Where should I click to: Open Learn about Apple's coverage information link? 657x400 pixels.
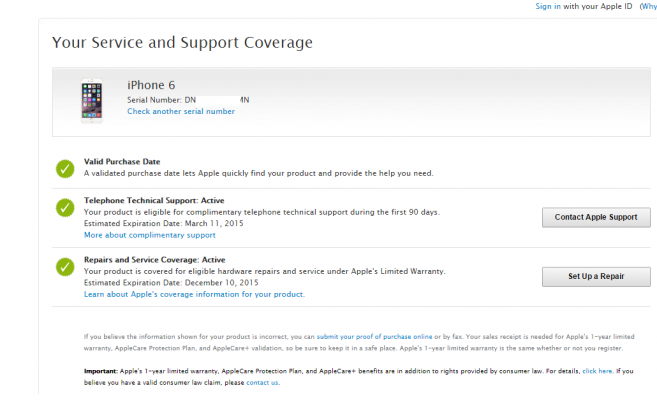194,294
